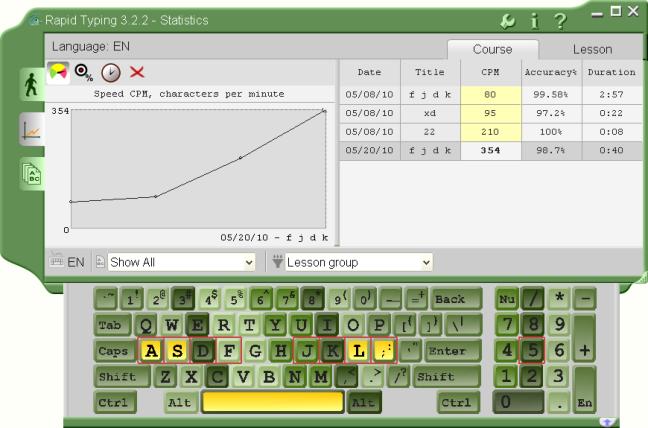The width and height of the screenshot is (648, 428).
Task: Click the K key on the home row
Action: pyautogui.click(x=332, y=351)
